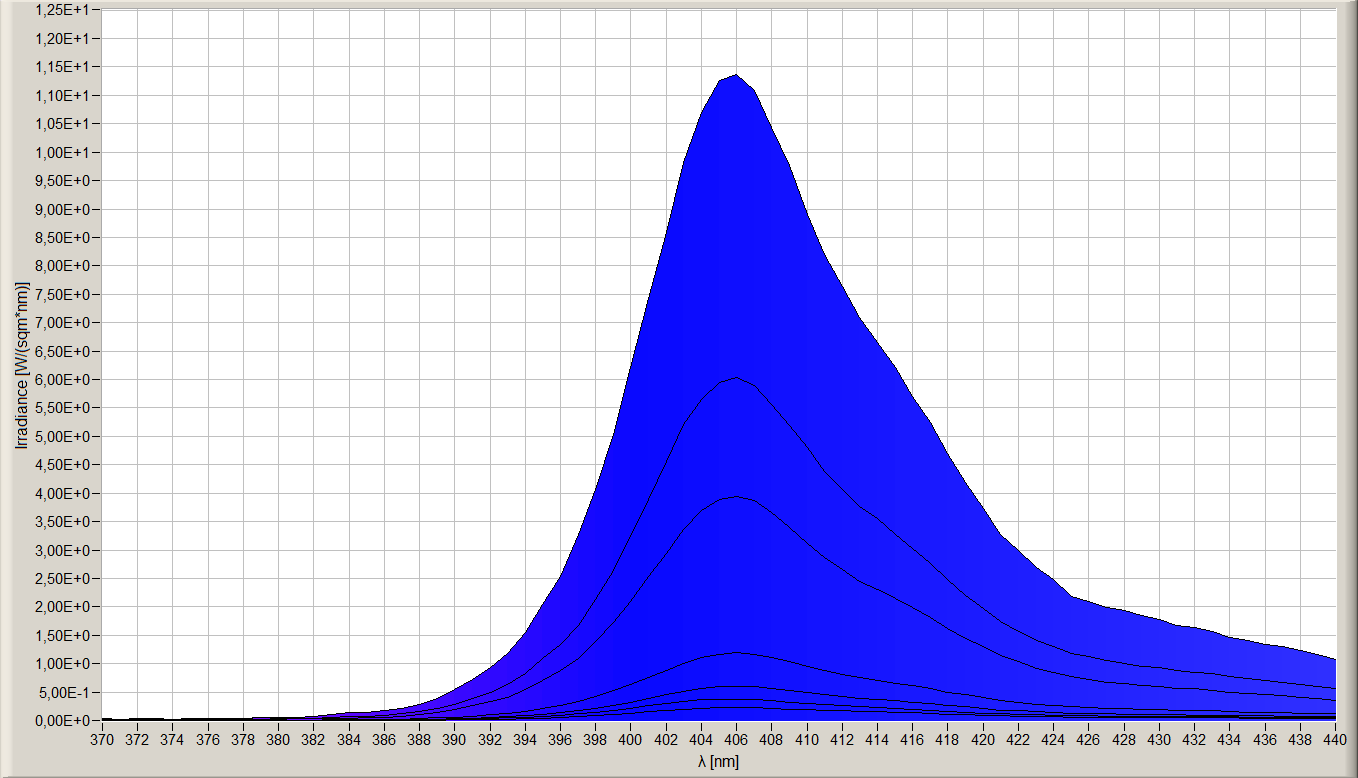1358x778 pixels.
Task: Select the Y-axis value 3,50E+0
Action: (62, 521)
